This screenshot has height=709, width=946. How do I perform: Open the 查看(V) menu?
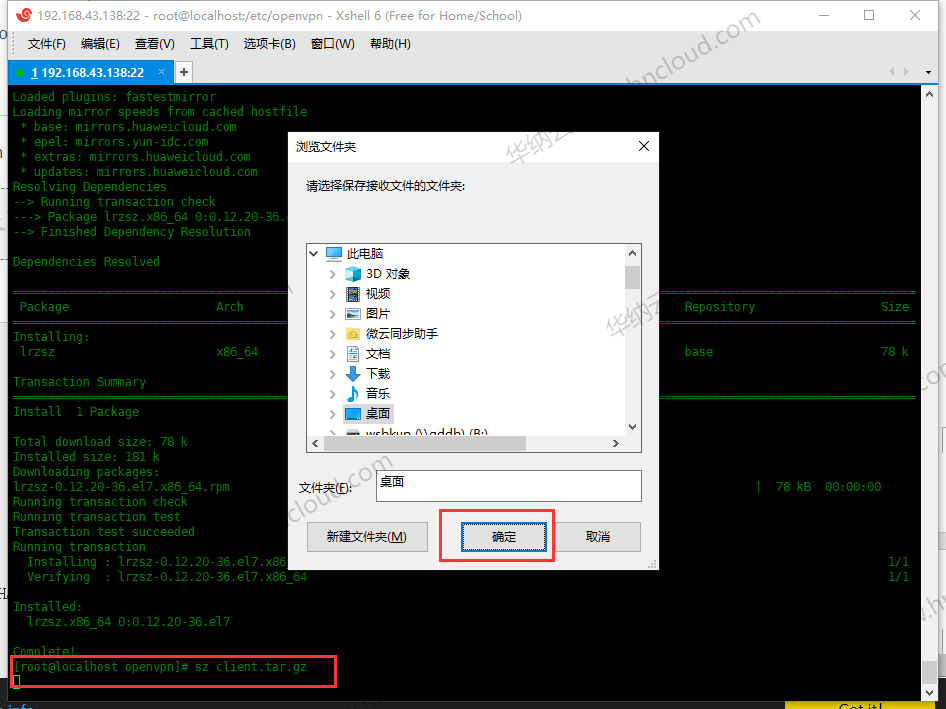coord(154,44)
